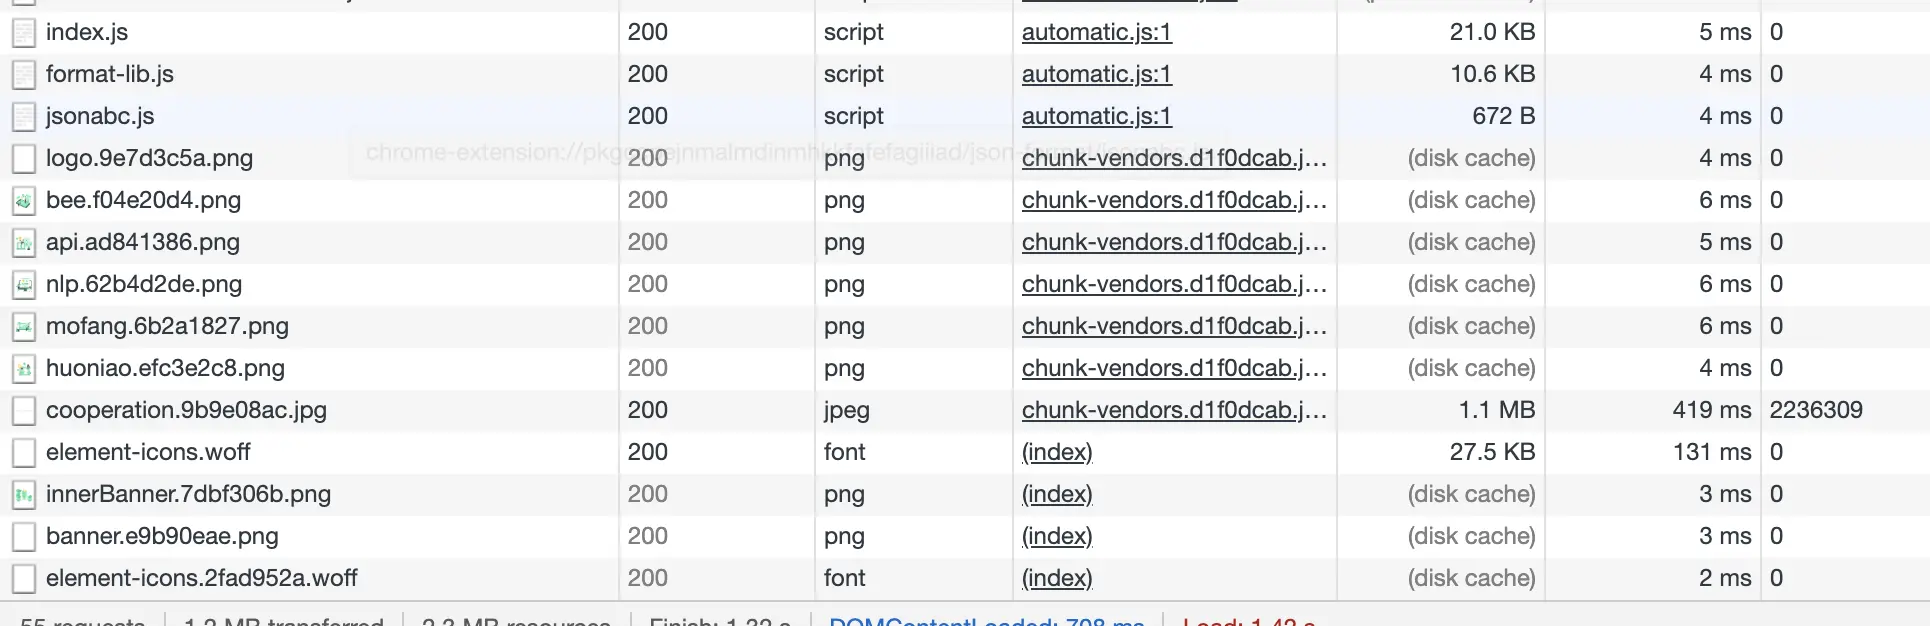Click the thumbnail icon beside mofang.6b2a1827.png
The image size is (1930, 626).
point(24,327)
